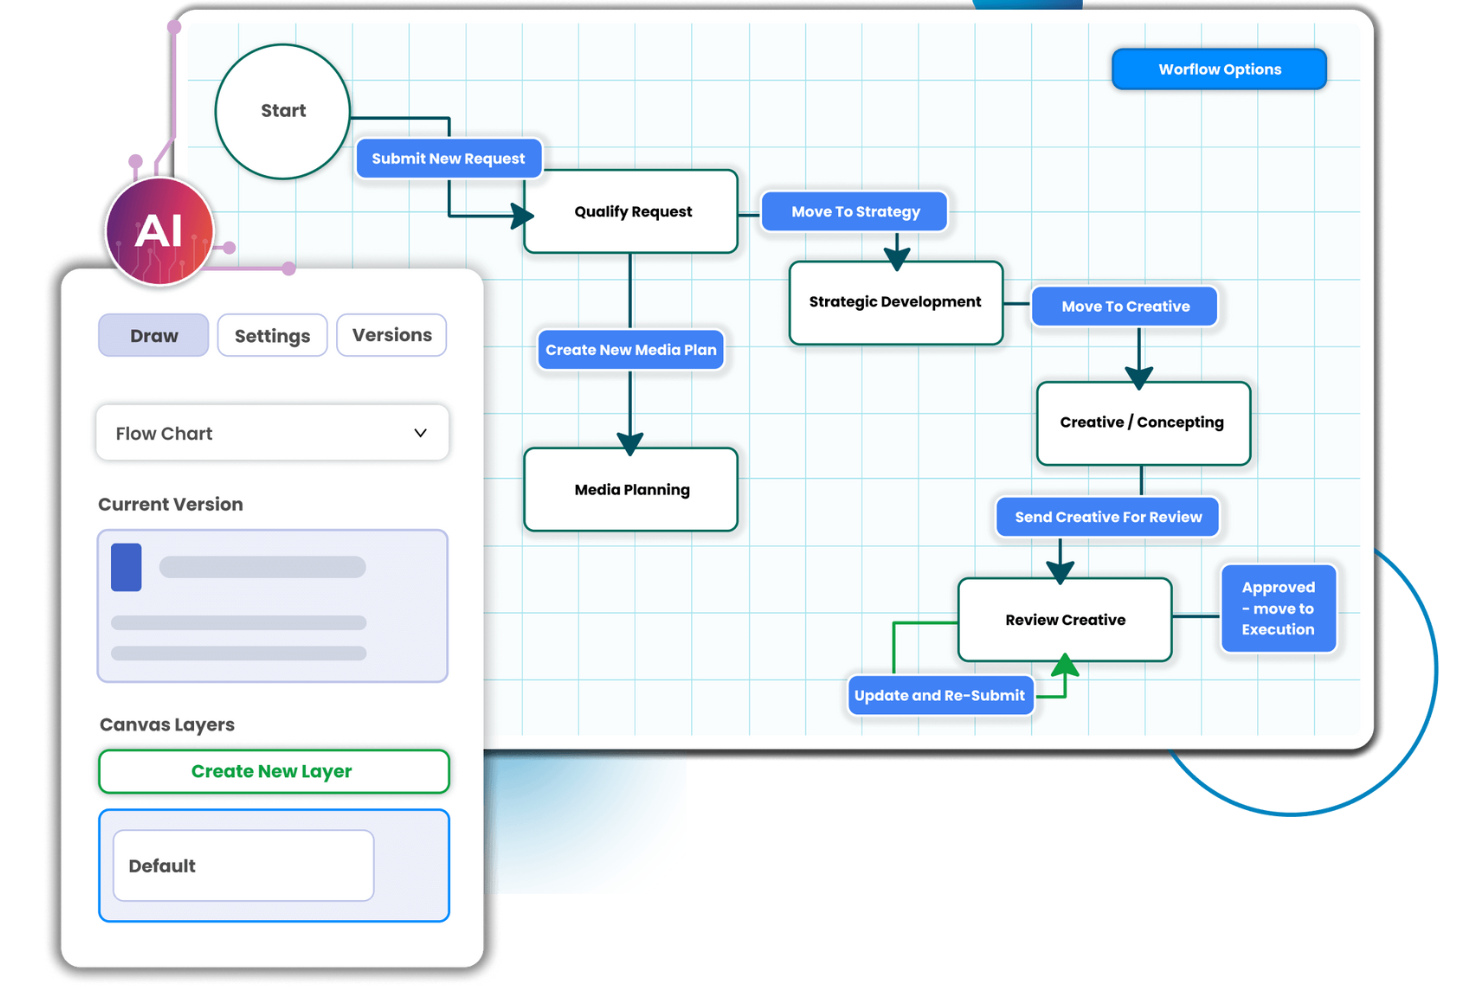
Task: Select the Default canvas layer field
Action: (244, 866)
